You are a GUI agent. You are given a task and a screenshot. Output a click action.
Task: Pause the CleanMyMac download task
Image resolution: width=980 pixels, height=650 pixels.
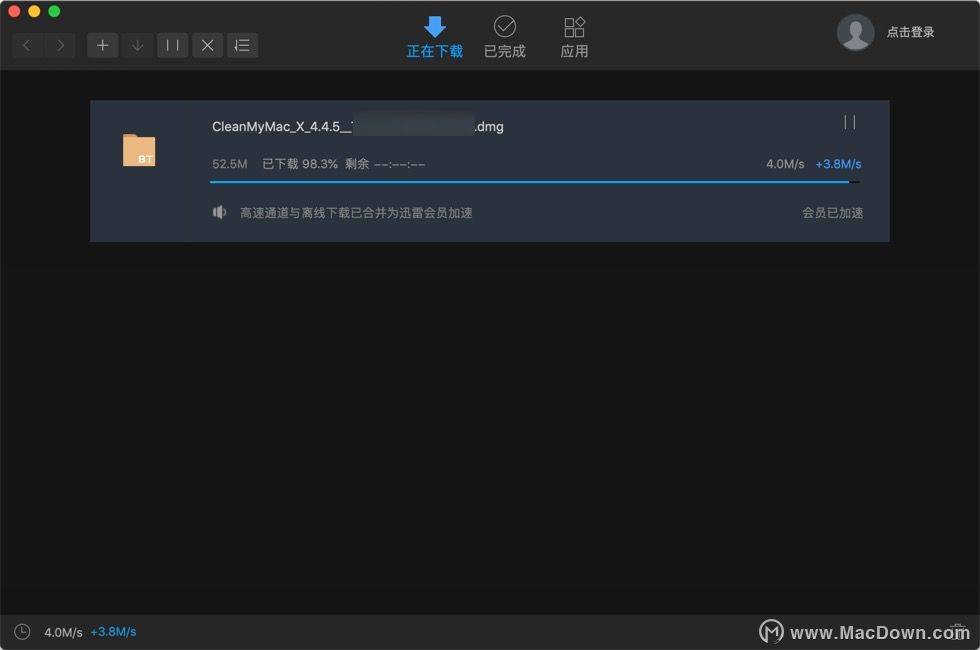pyautogui.click(x=849, y=122)
